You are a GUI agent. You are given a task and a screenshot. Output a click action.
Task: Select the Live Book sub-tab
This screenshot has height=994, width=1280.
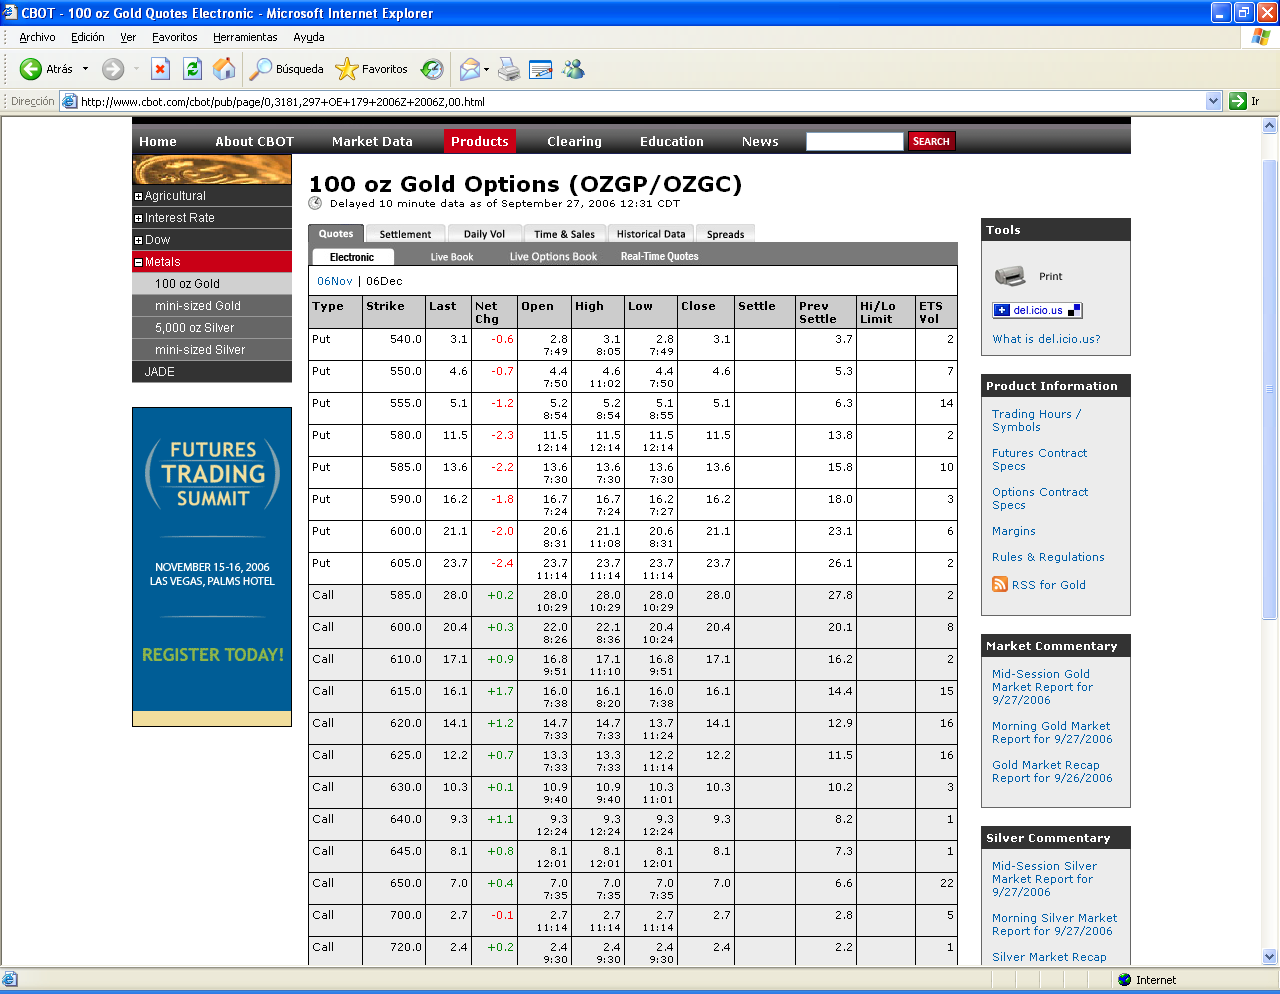point(452,257)
